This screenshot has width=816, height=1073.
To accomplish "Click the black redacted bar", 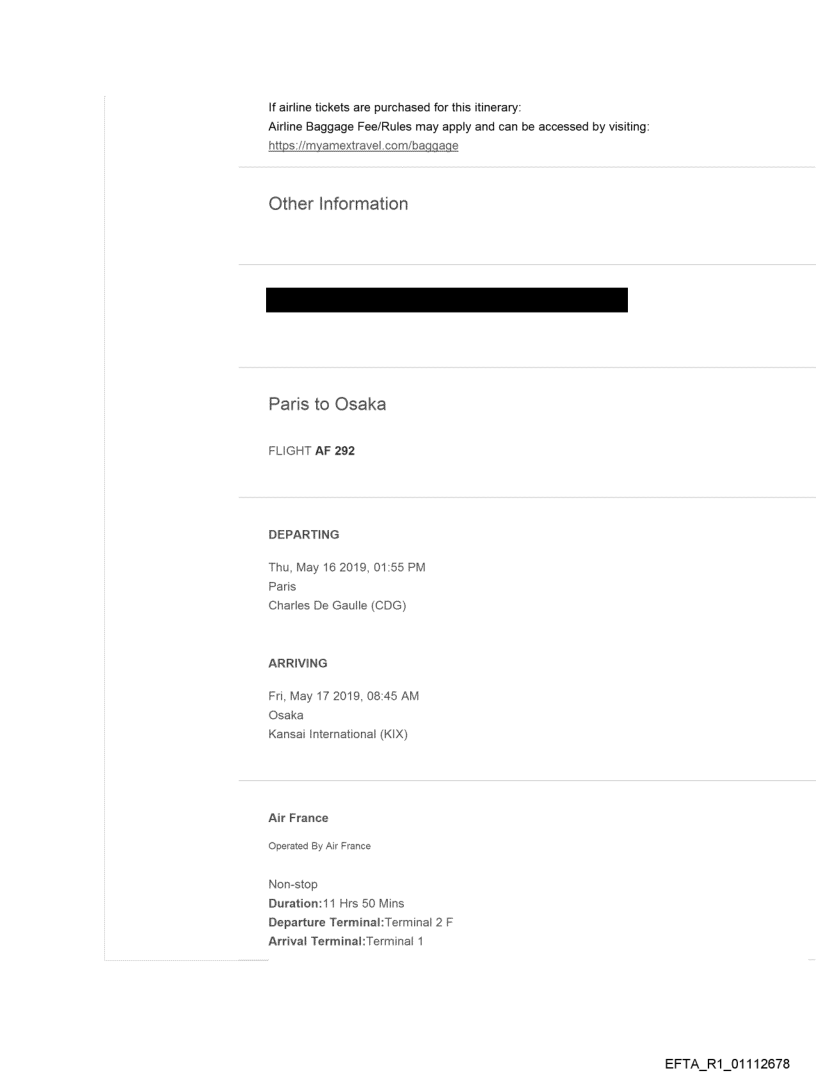I will [x=446, y=300].
